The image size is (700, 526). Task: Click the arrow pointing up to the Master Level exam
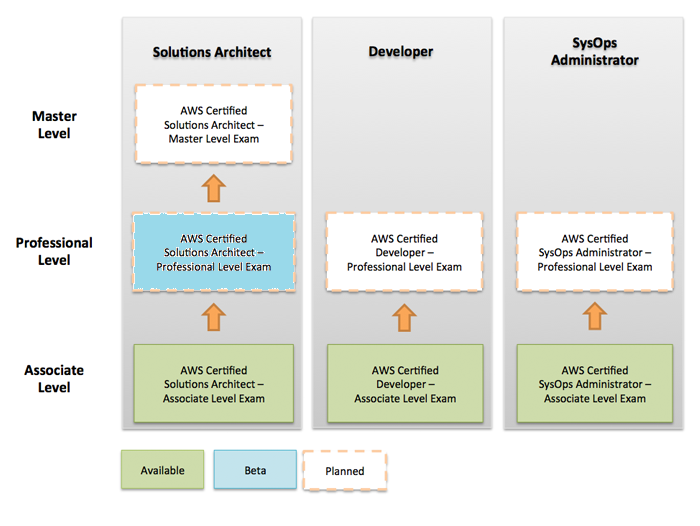213,188
